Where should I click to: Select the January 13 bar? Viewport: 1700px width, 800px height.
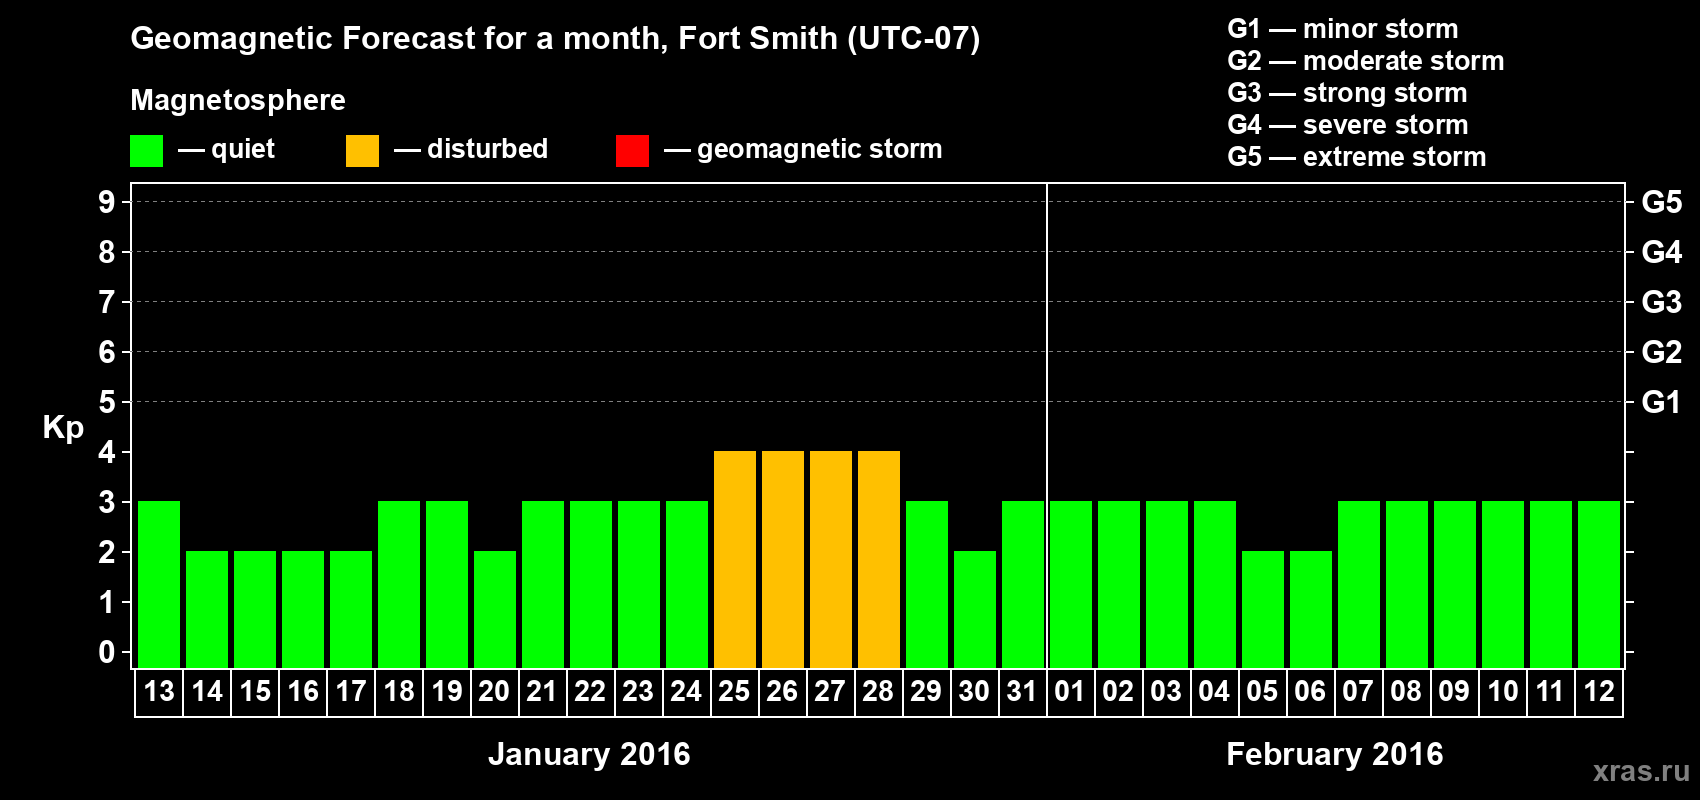point(159,584)
